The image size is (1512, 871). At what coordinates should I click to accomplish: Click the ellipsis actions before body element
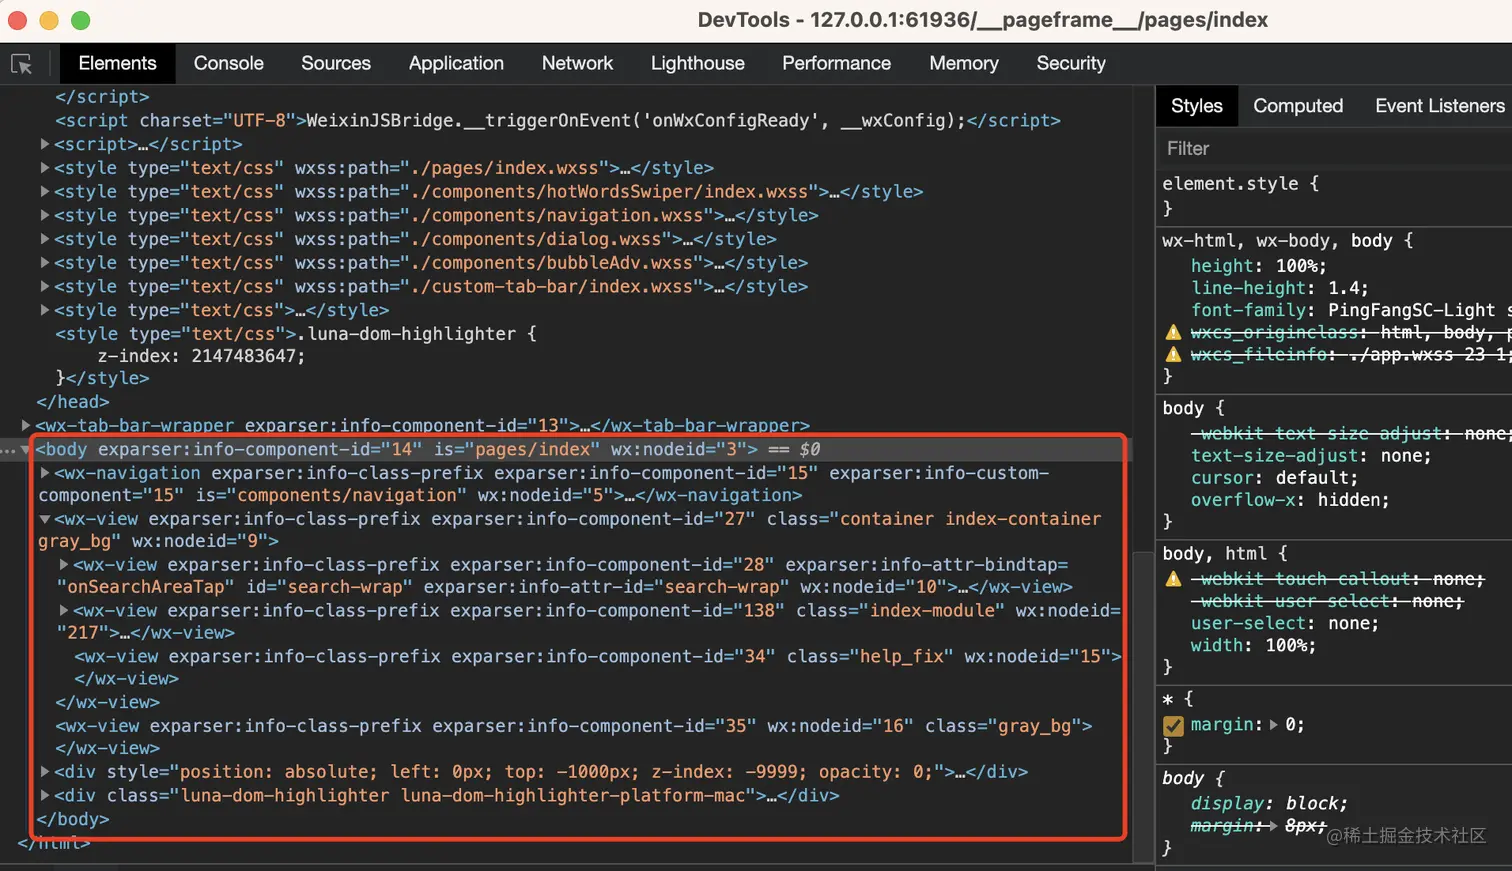point(8,450)
